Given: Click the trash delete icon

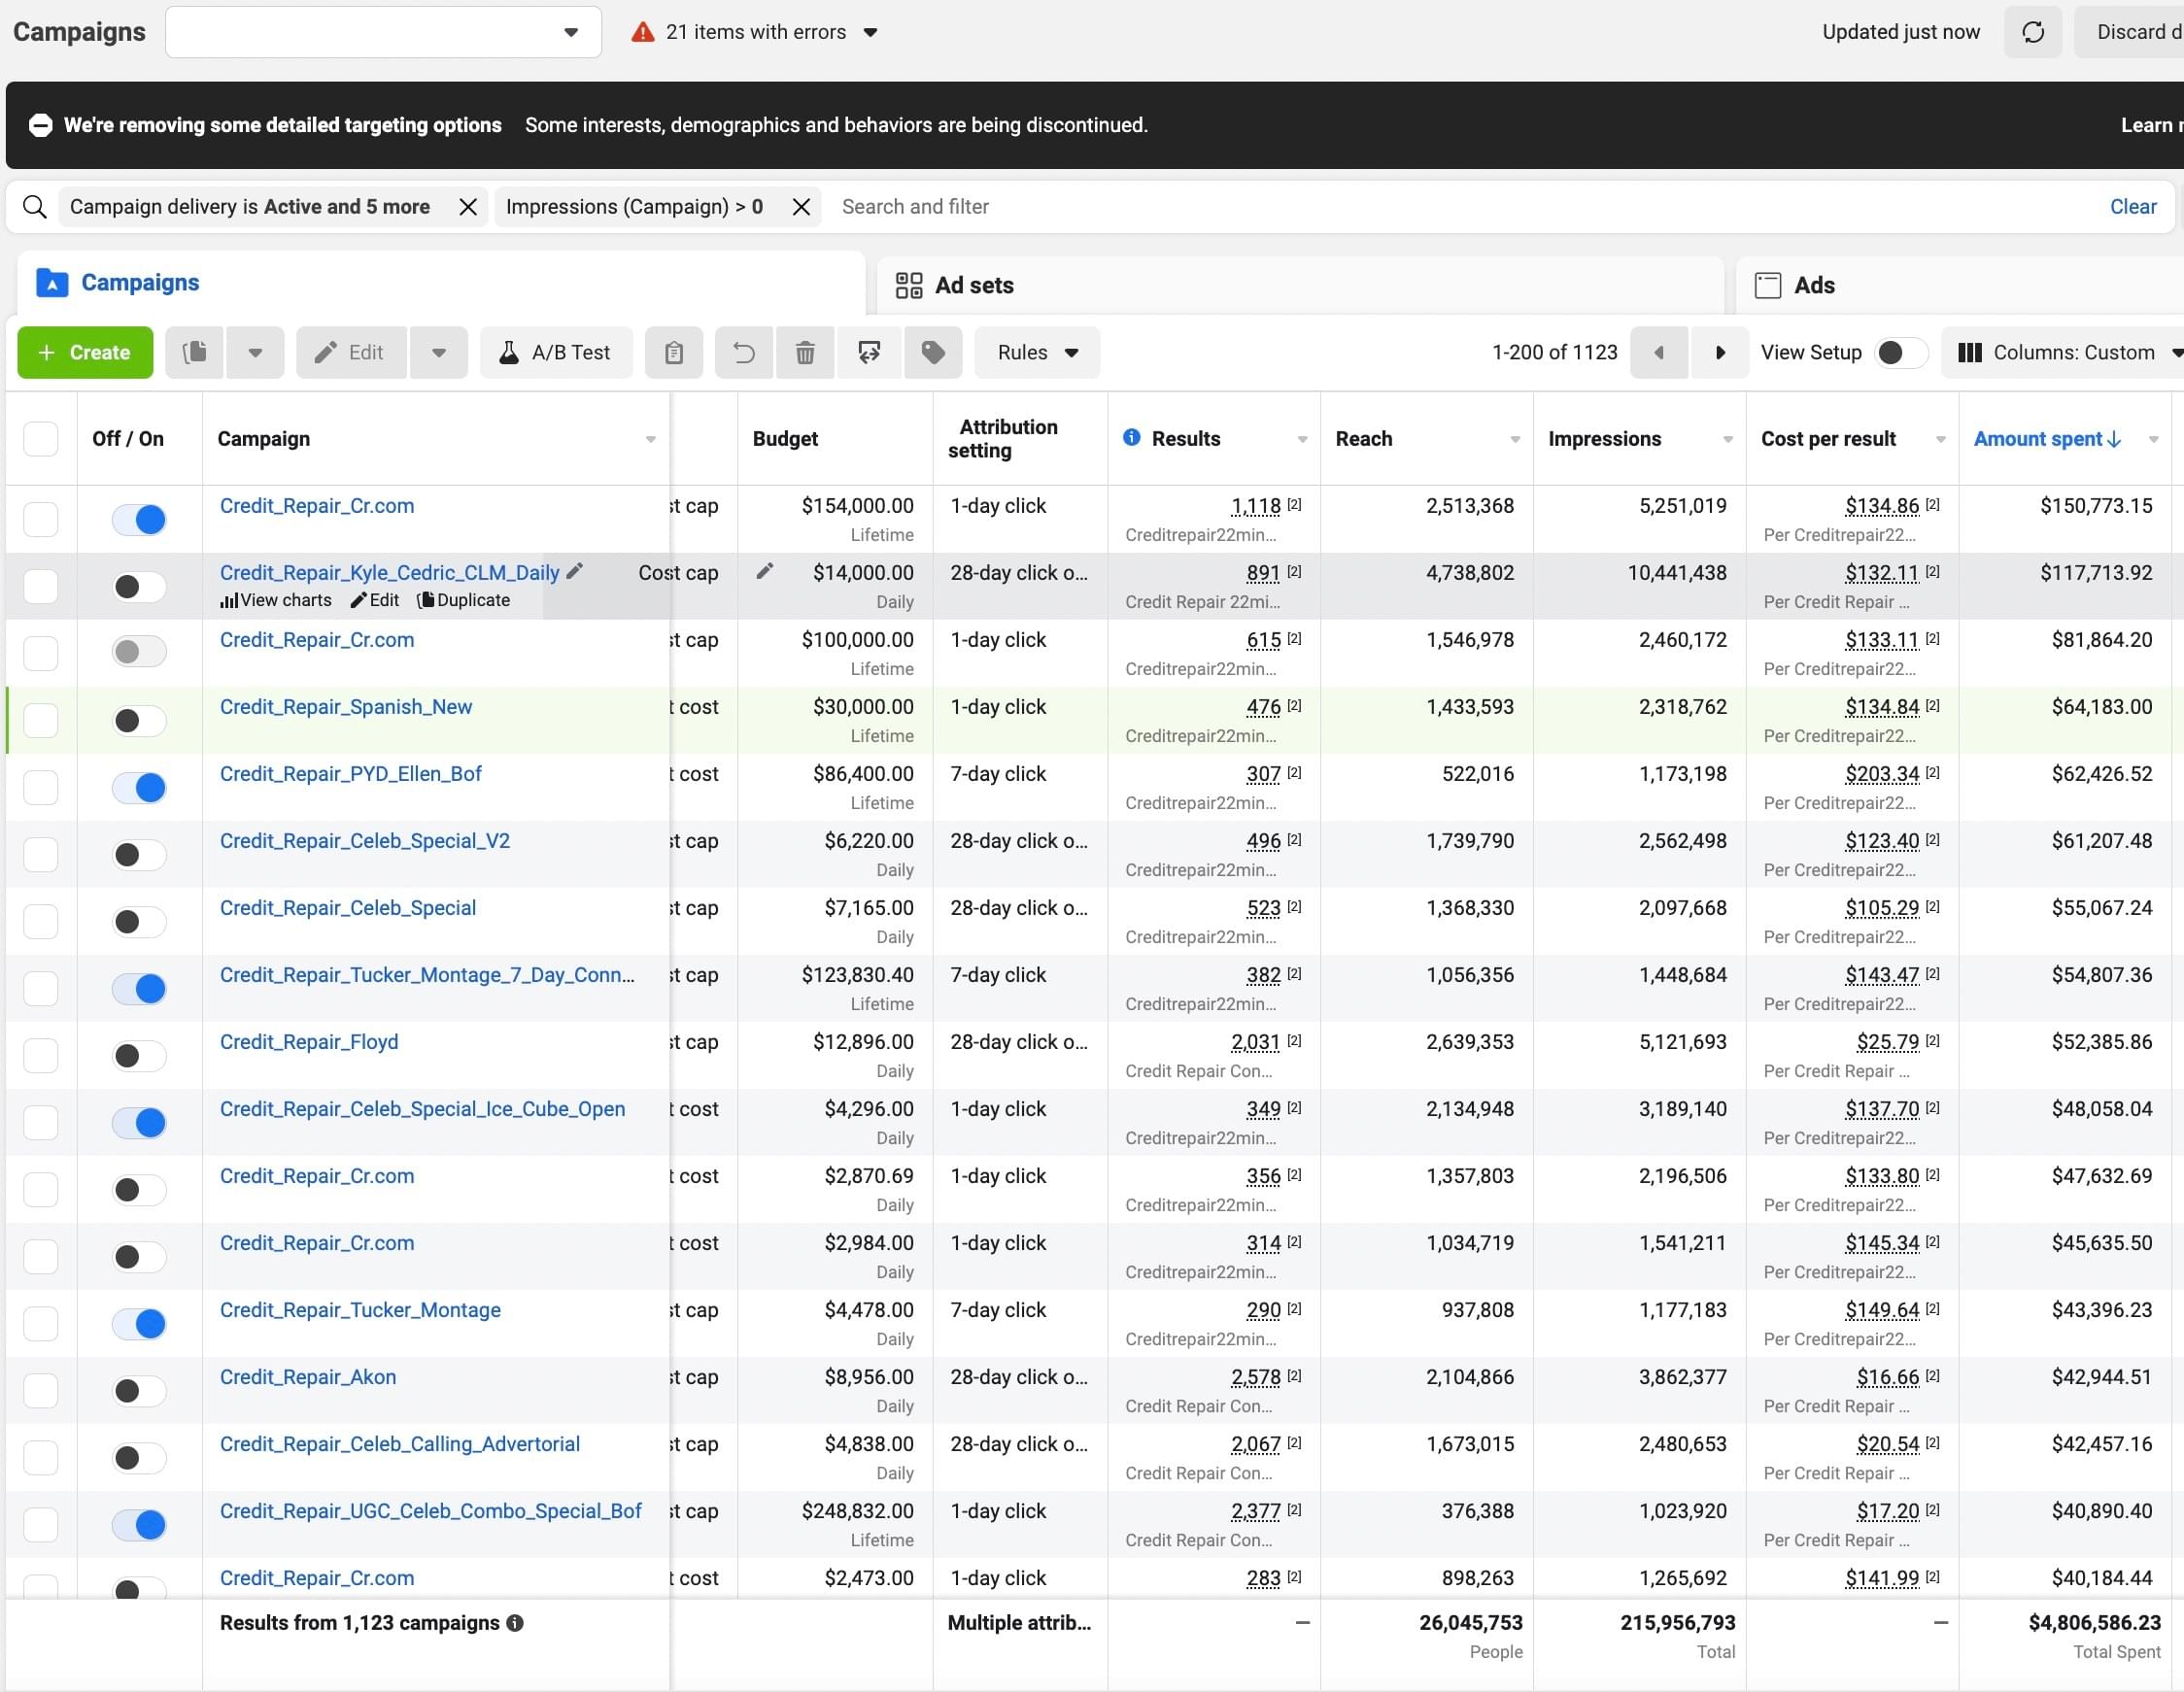Looking at the screenshot, I should [x=805, y=352].
